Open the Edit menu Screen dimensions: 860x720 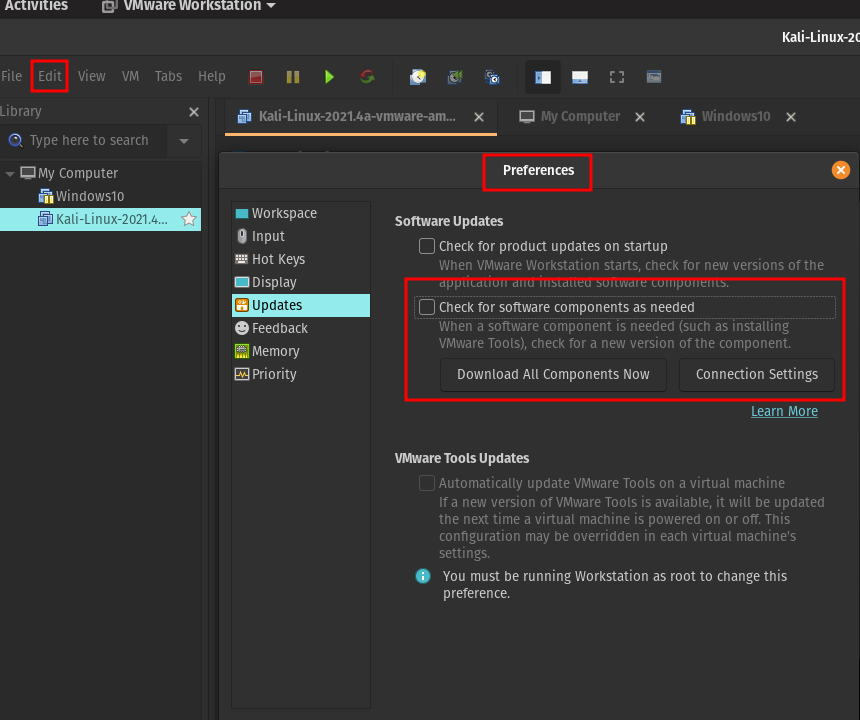coord(49,76)
